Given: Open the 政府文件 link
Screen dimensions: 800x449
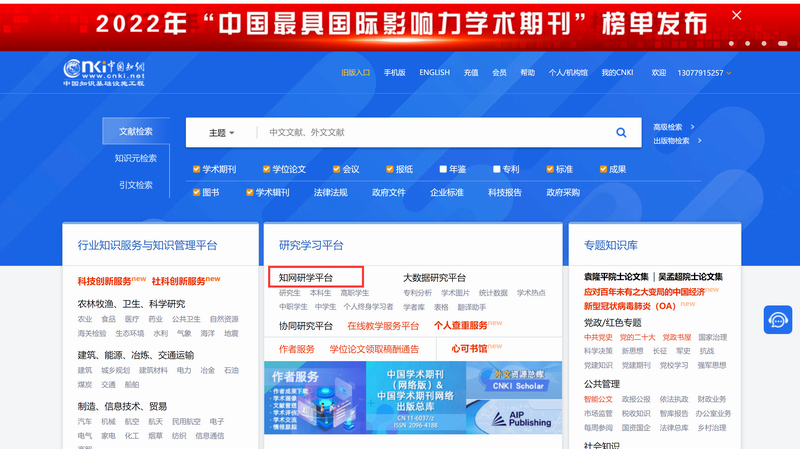Looking at the screenshot, I should click(x=389, y=192).
